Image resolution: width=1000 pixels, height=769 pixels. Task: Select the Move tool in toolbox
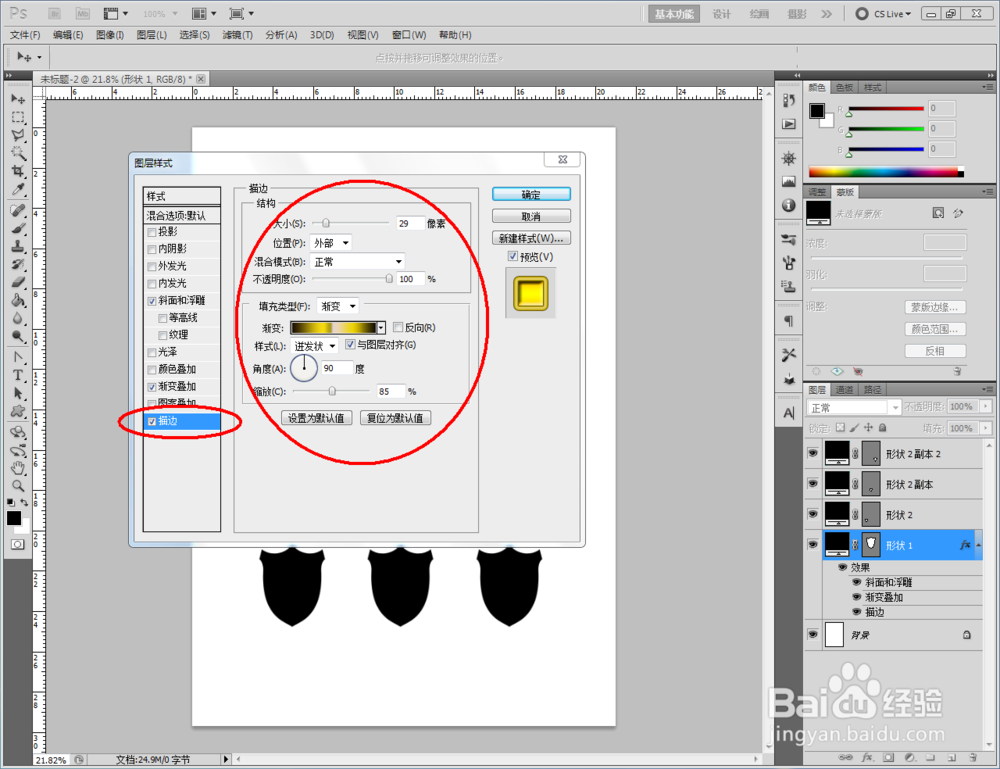click(18, 99)
